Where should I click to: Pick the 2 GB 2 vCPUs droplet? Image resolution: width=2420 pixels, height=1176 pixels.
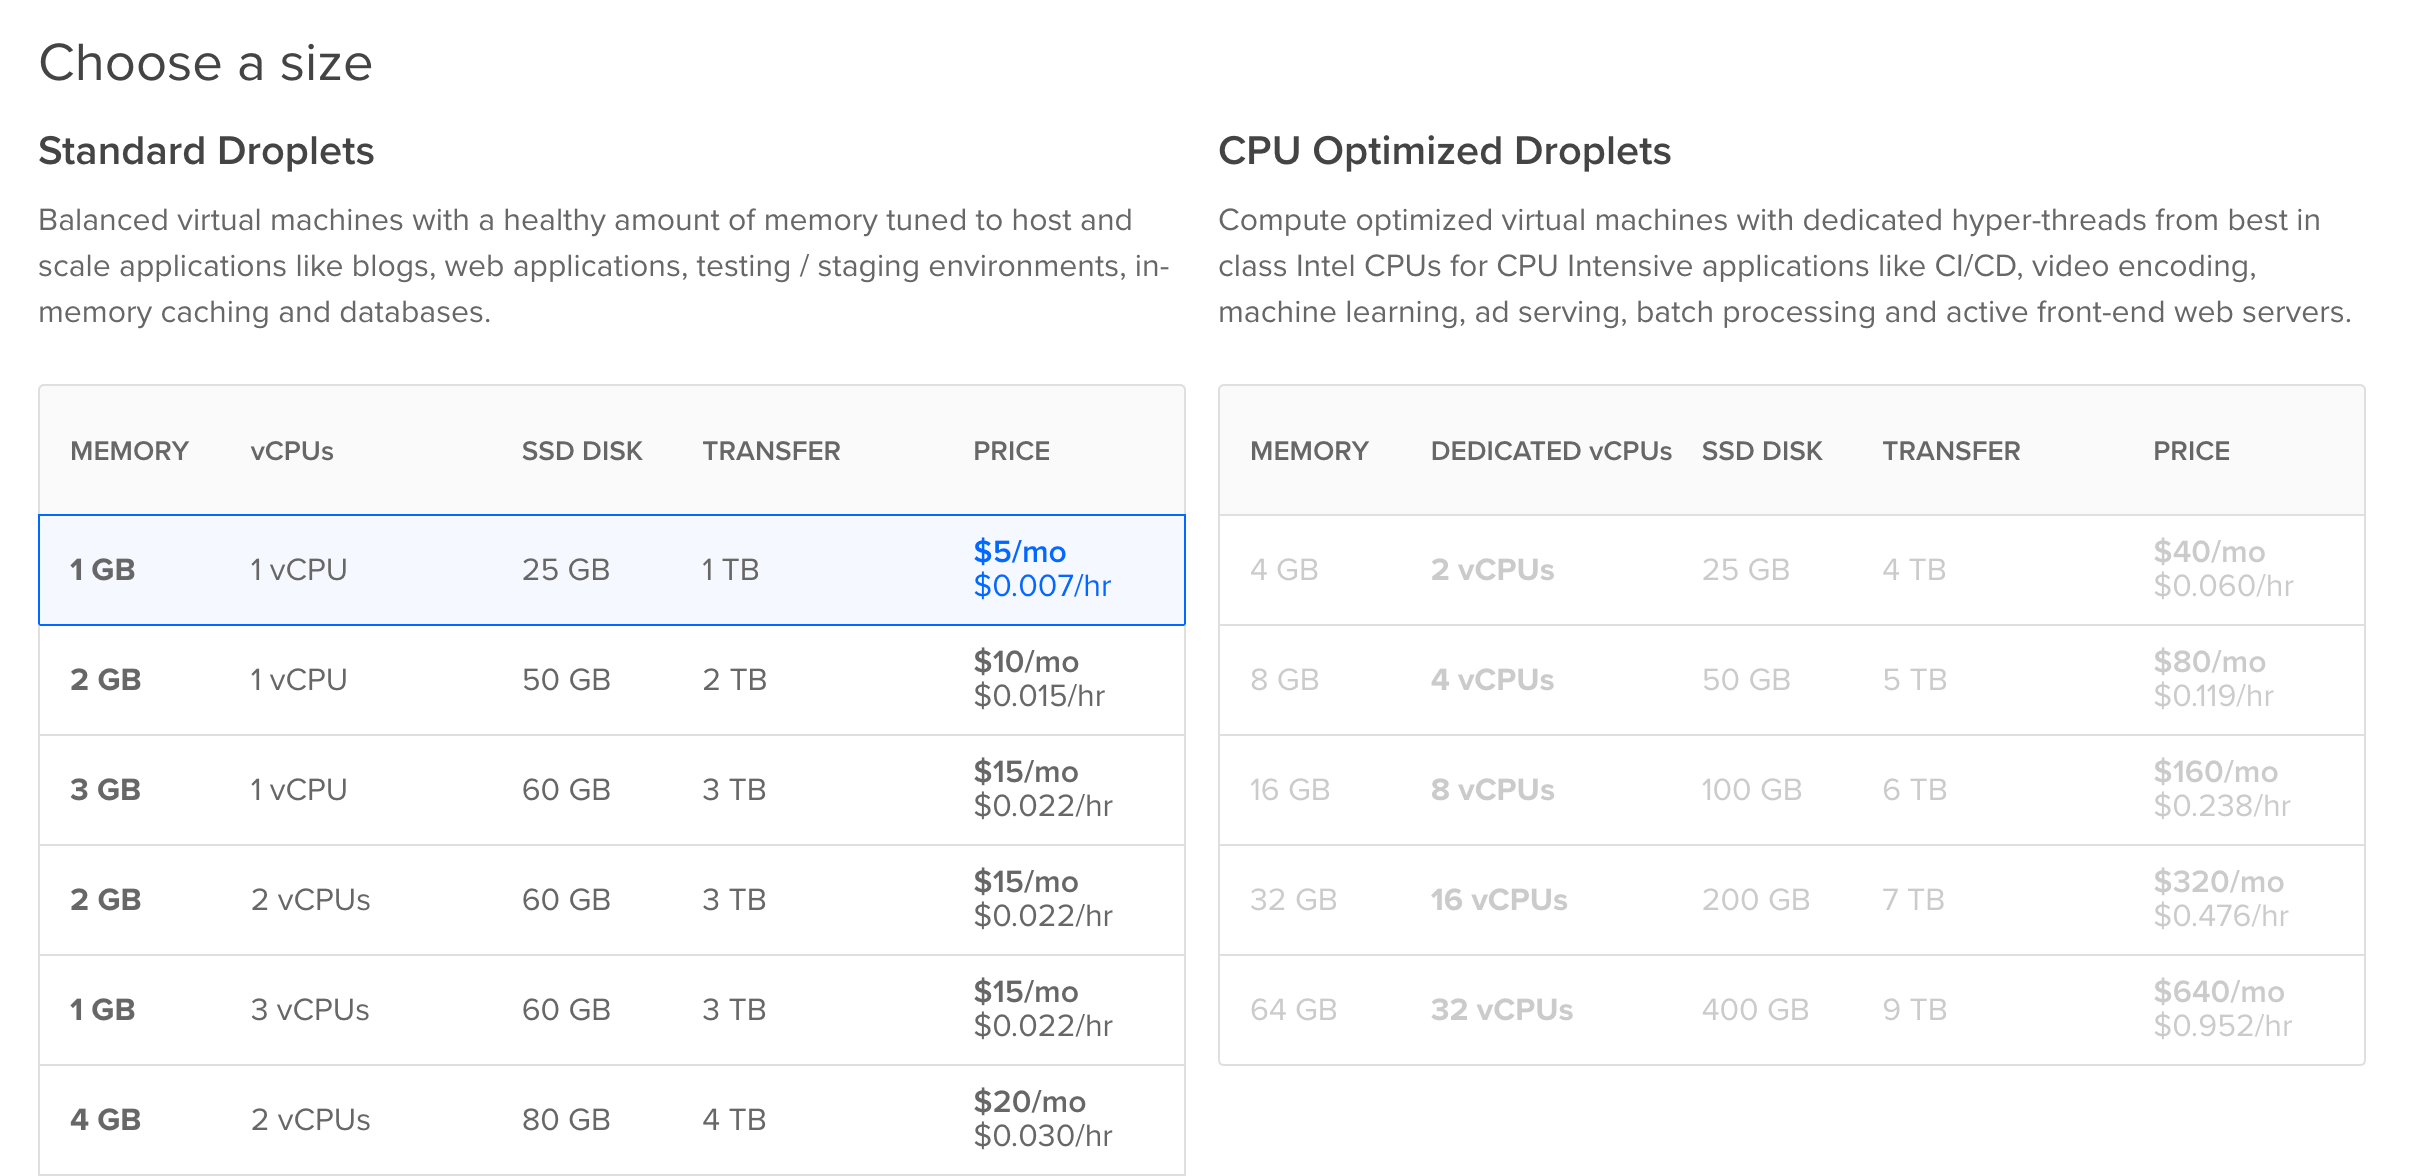(611, 900)
